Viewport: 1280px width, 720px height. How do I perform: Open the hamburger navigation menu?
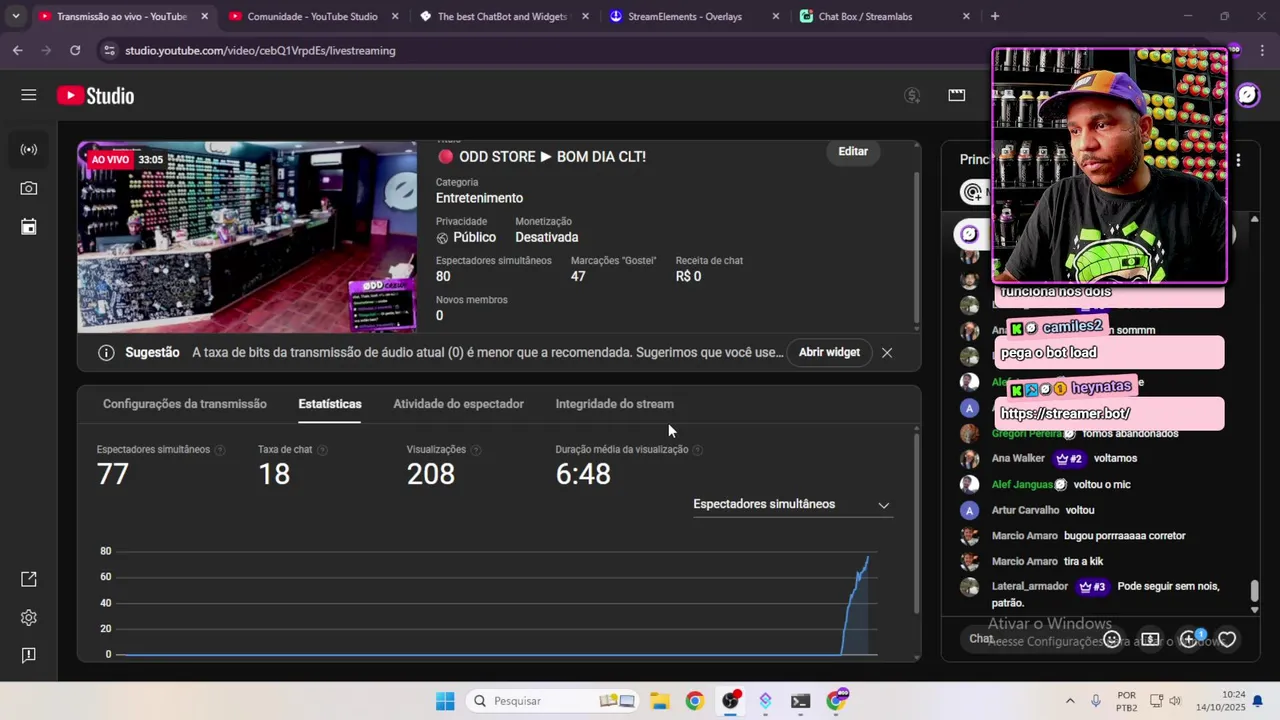point(28,95)
